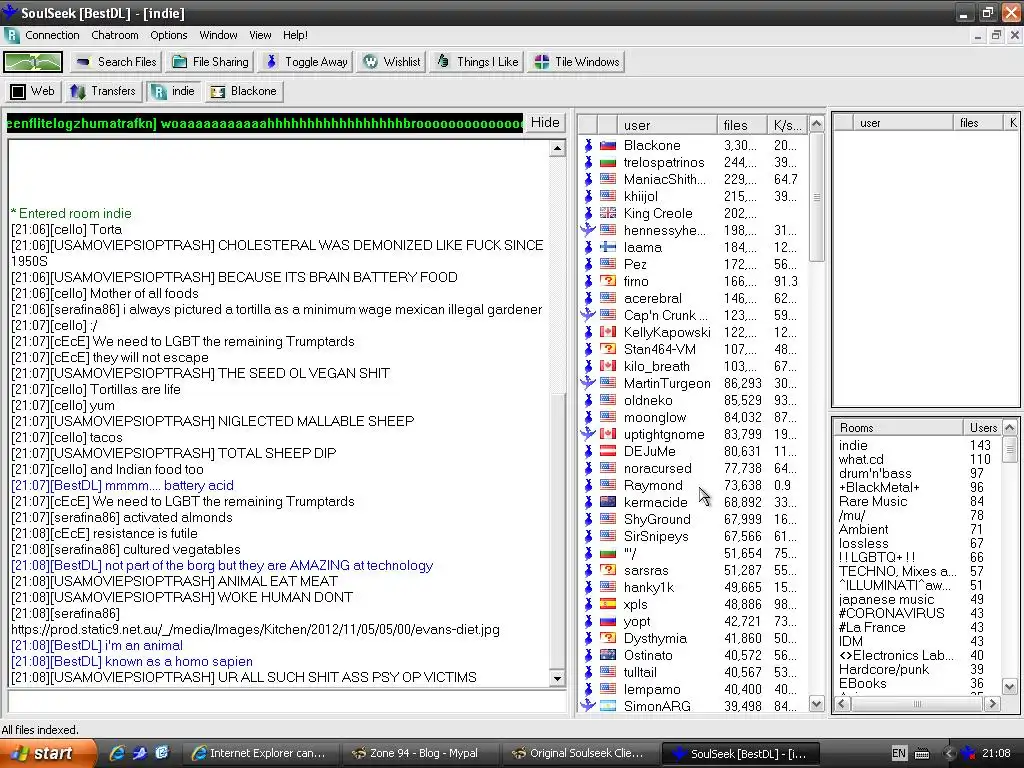Click the unknown-country icon beside firno
1024x768 pixels.
pos(608,281)
